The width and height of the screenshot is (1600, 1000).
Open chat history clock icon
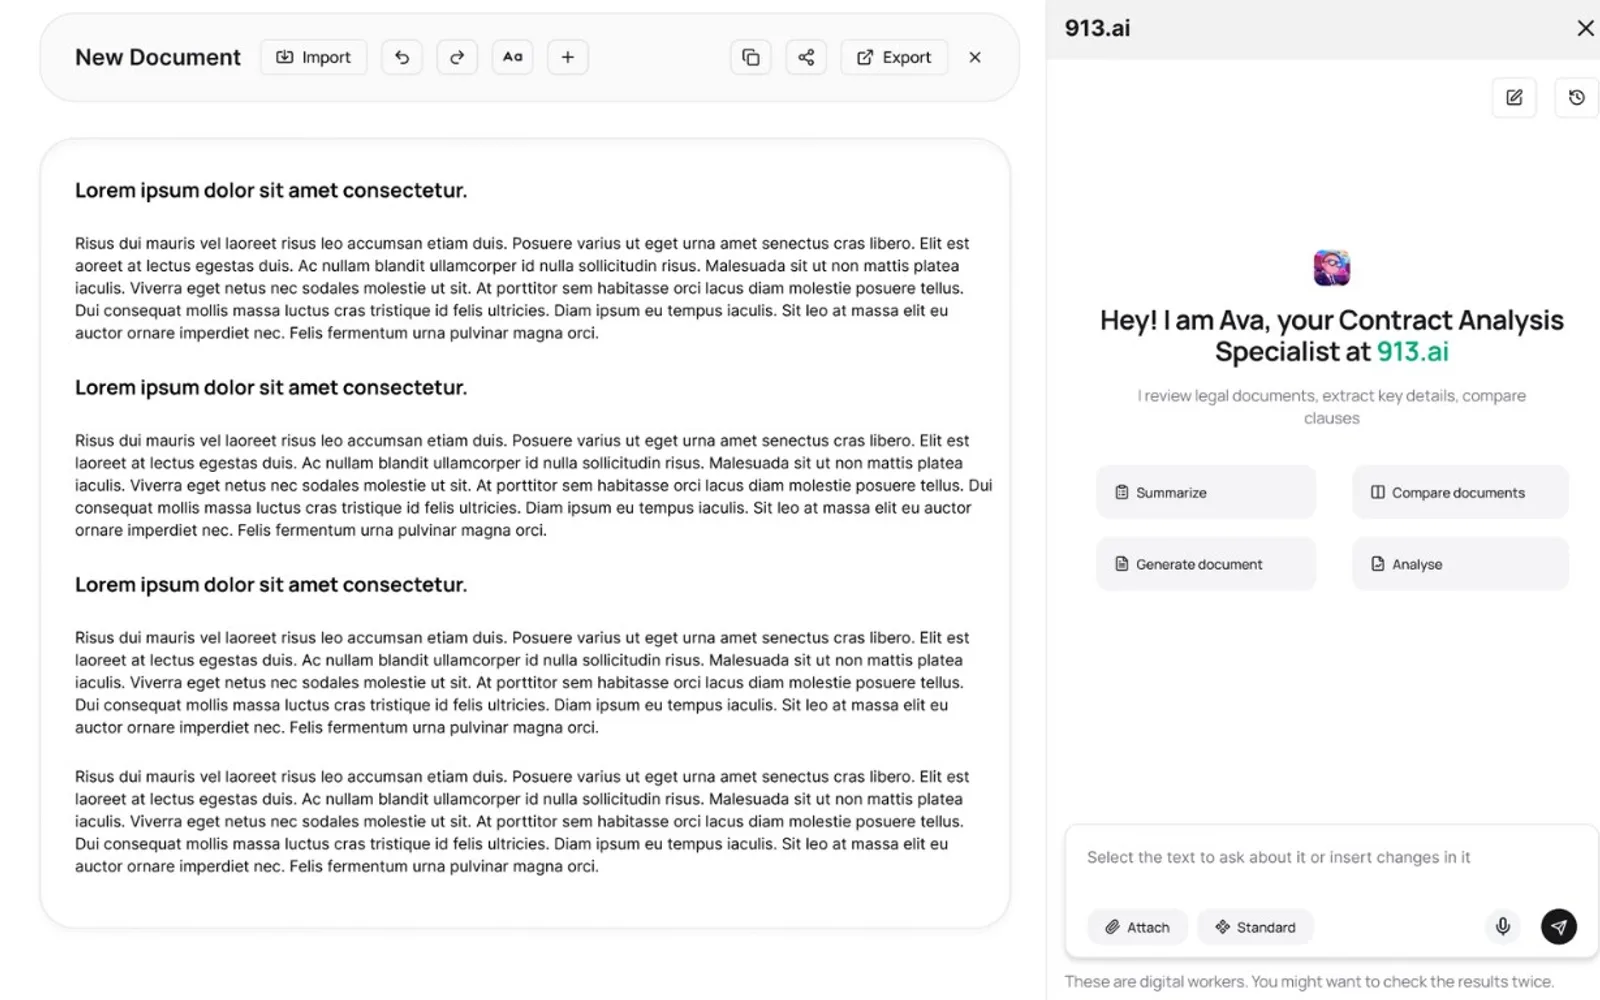1577,97
